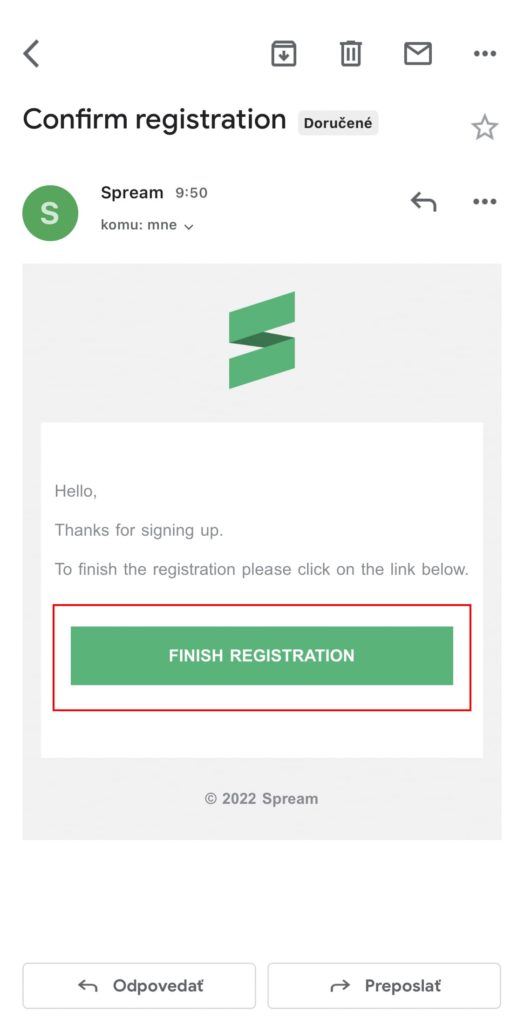Open message options dots next to reply arrow
524x1024 pixels.
pos(485,202)
